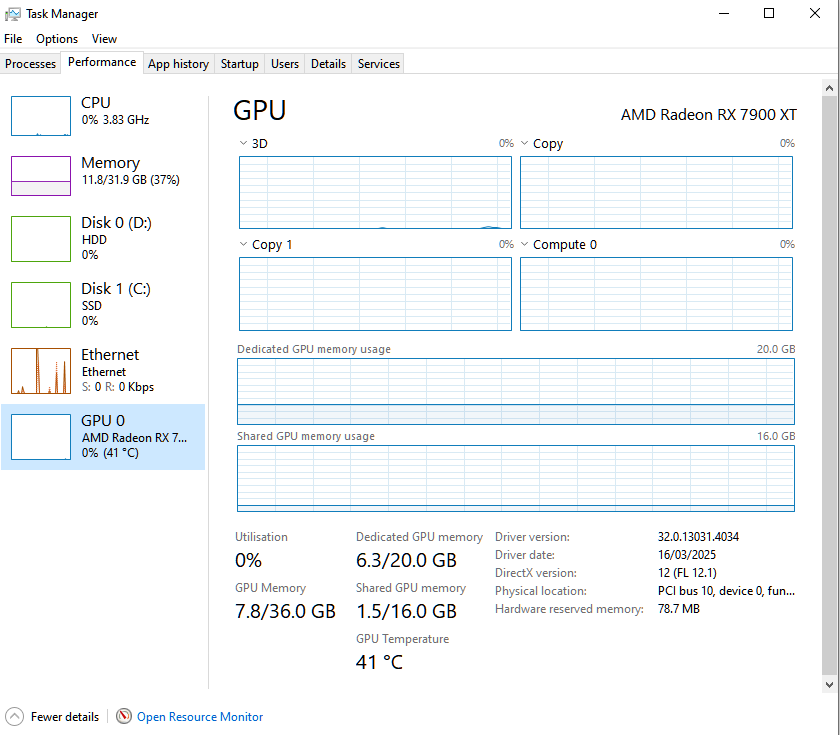Screen dimensions: 840x735
Task: Click the 3D engine usage graph
Action: coord(375,192)
